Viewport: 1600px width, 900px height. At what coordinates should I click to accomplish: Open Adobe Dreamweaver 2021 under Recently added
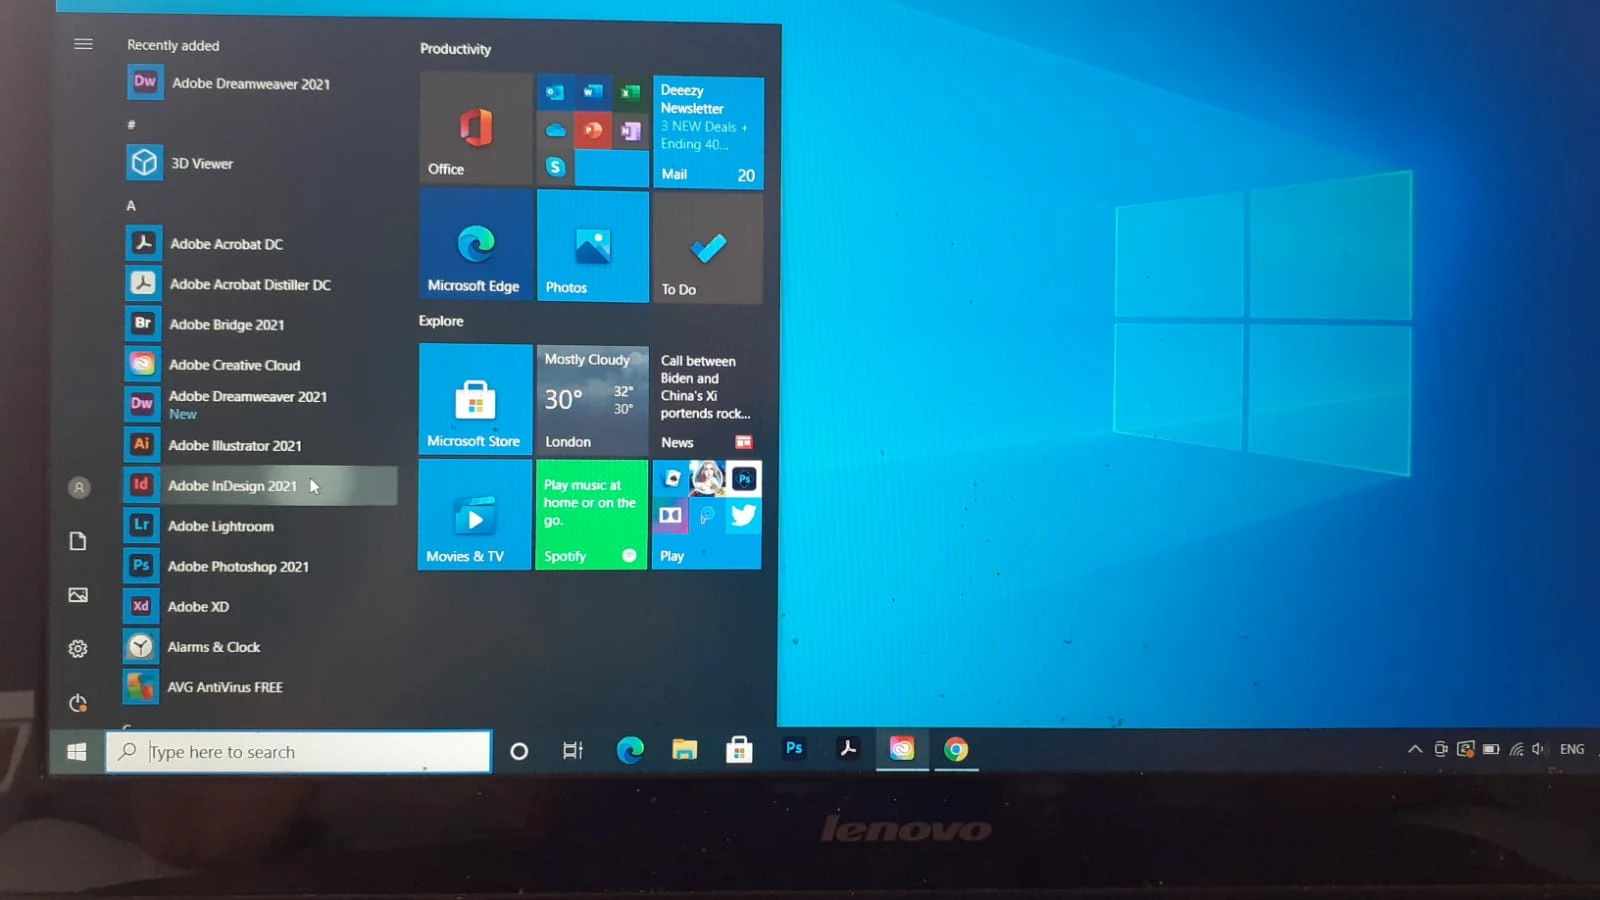(260, 83)
